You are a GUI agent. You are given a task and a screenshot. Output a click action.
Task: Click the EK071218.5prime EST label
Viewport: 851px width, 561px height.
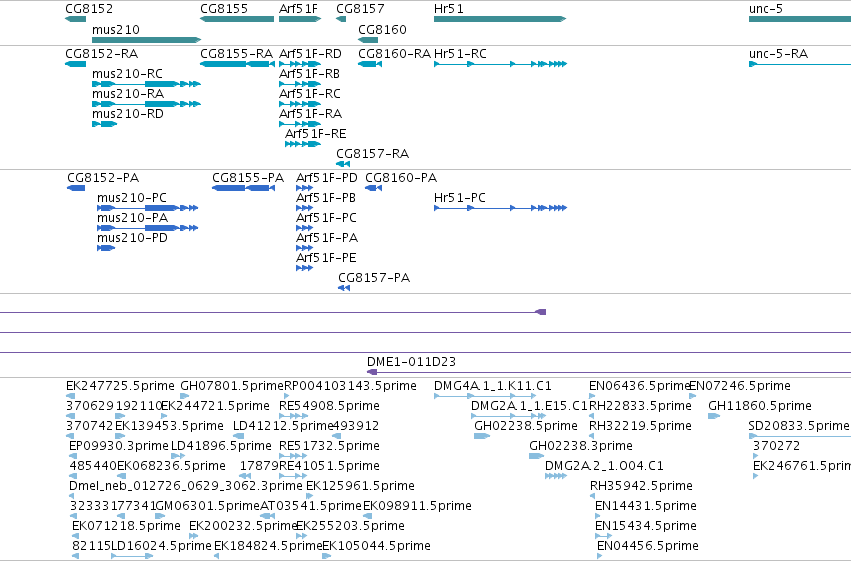tap(126, 526)
